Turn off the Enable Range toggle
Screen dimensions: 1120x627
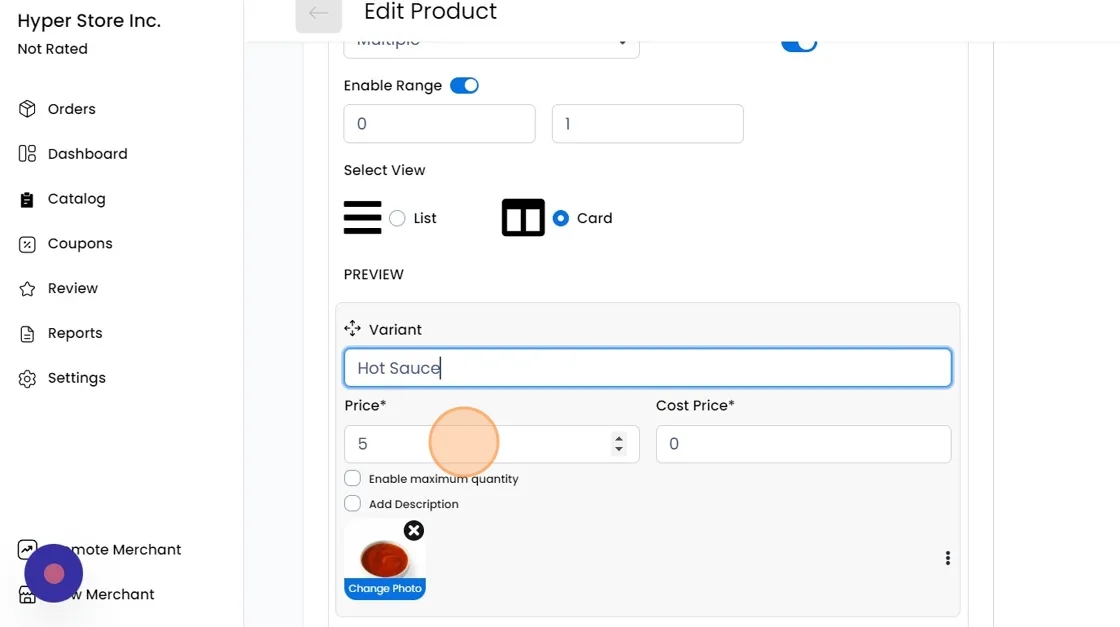tap(464, 86)
